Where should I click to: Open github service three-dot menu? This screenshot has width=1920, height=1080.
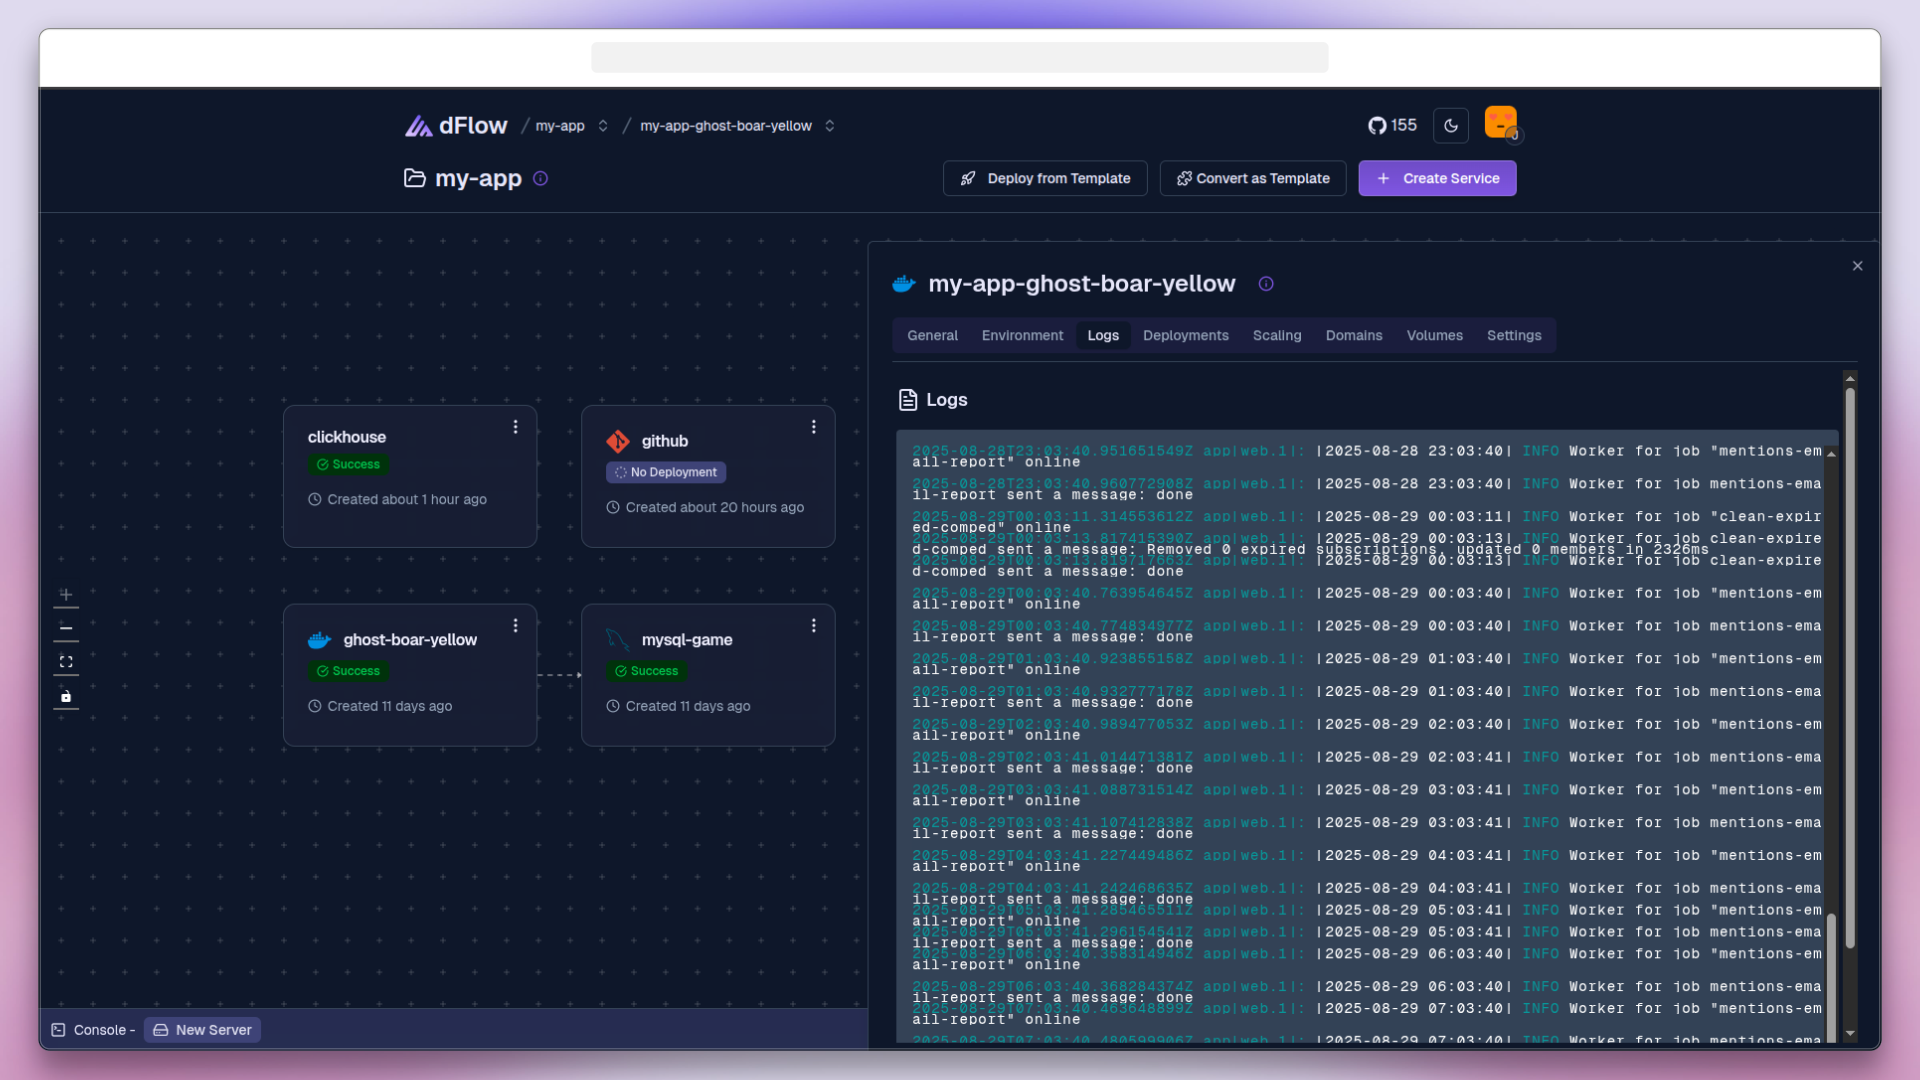tap(814, 427)
